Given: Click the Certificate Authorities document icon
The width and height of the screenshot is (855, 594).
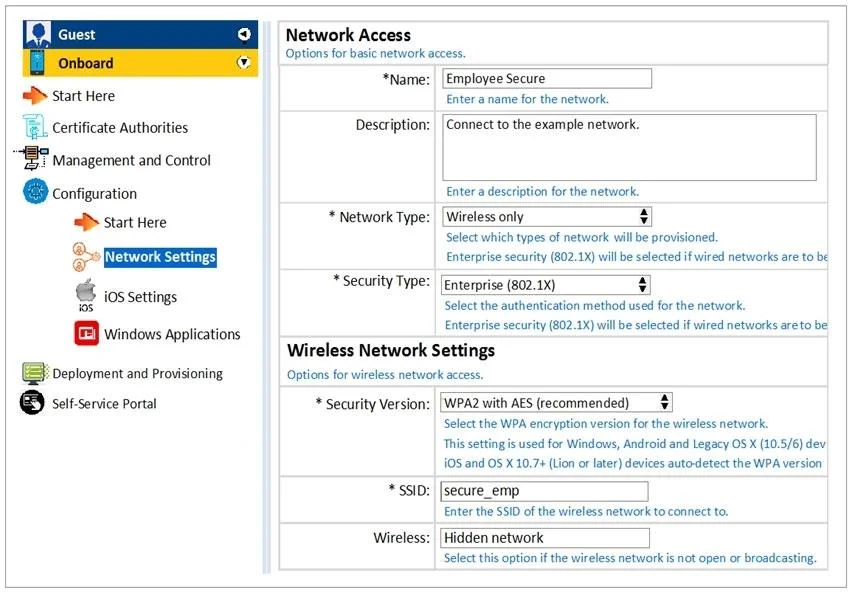Looking at the screenshot, I should tap(35, 127).
